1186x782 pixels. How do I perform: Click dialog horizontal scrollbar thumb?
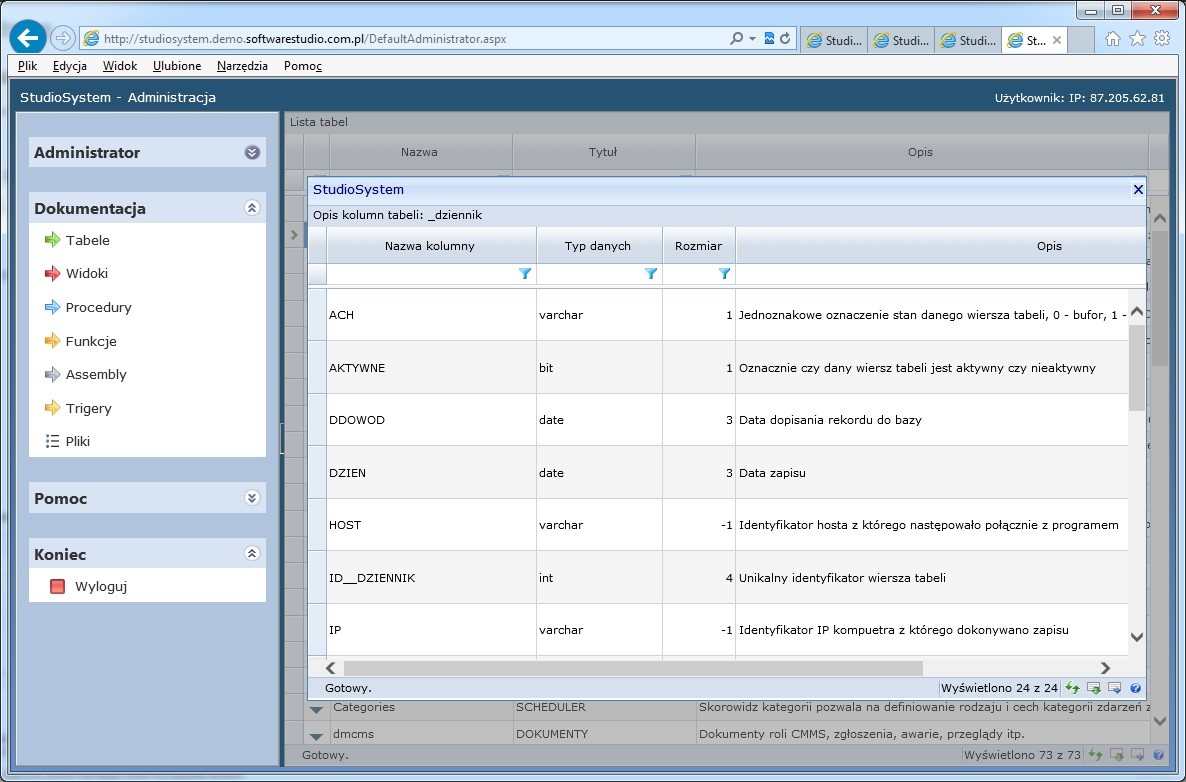pos(633,668)
